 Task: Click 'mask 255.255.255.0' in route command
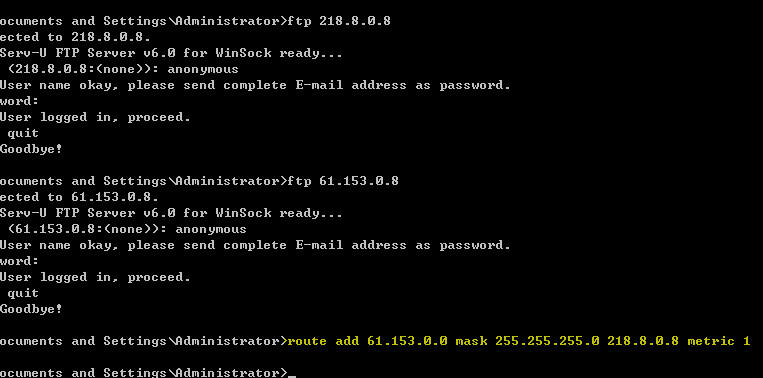pos(527,341)
